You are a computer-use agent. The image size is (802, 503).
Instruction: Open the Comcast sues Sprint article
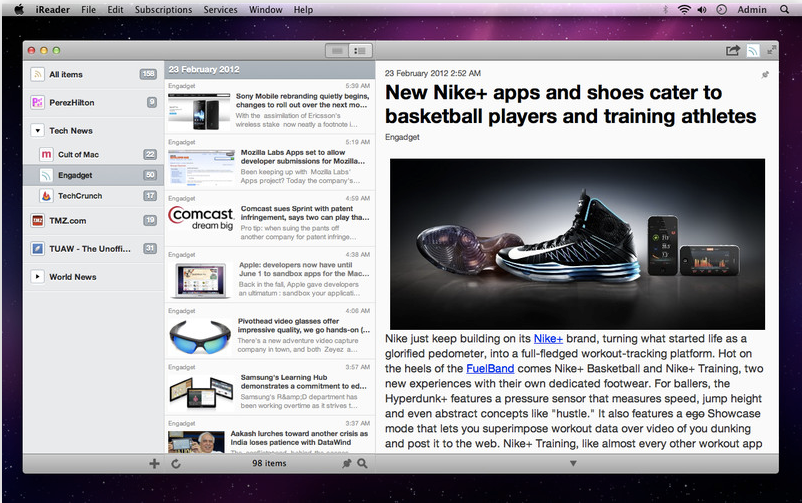(x=270, y=220)
